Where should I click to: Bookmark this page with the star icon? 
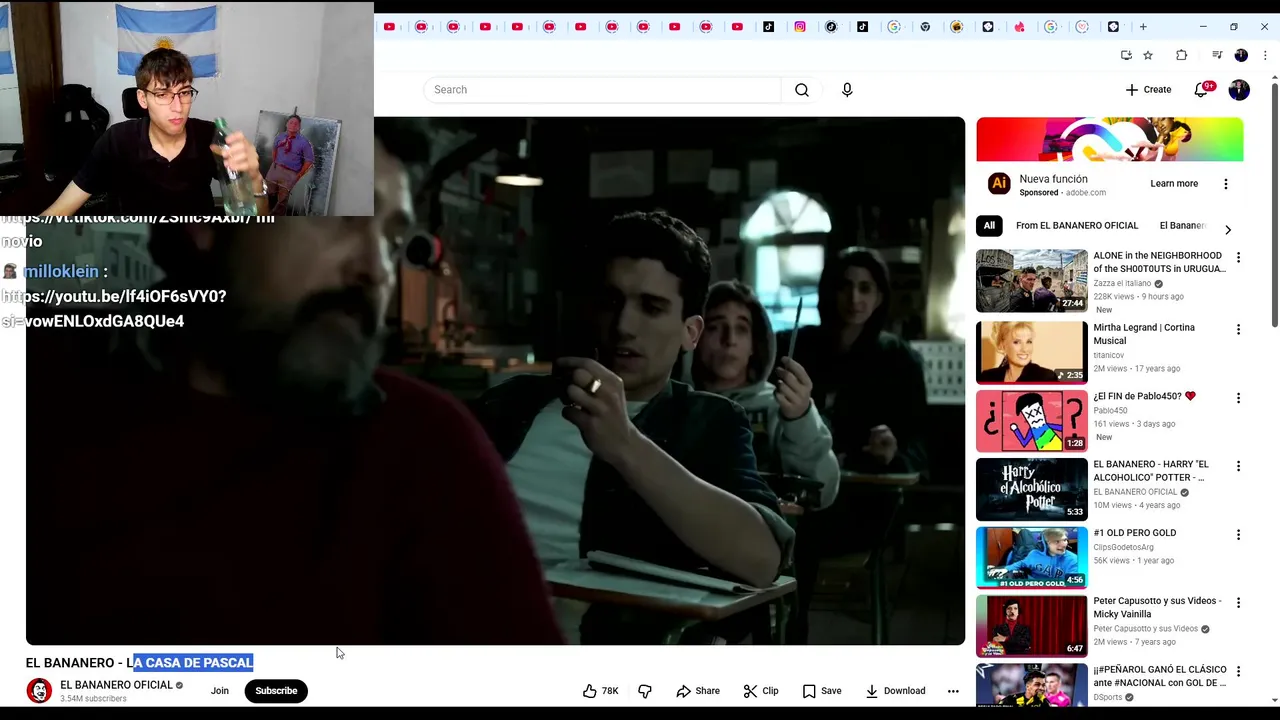(1148, 55)
